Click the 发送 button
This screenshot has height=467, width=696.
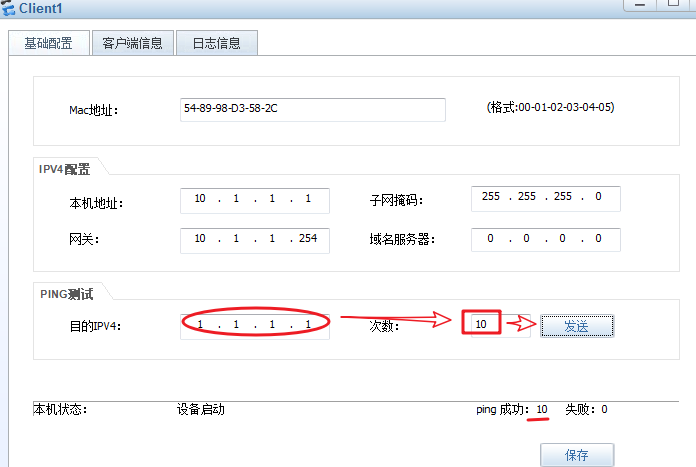(577, 326)
